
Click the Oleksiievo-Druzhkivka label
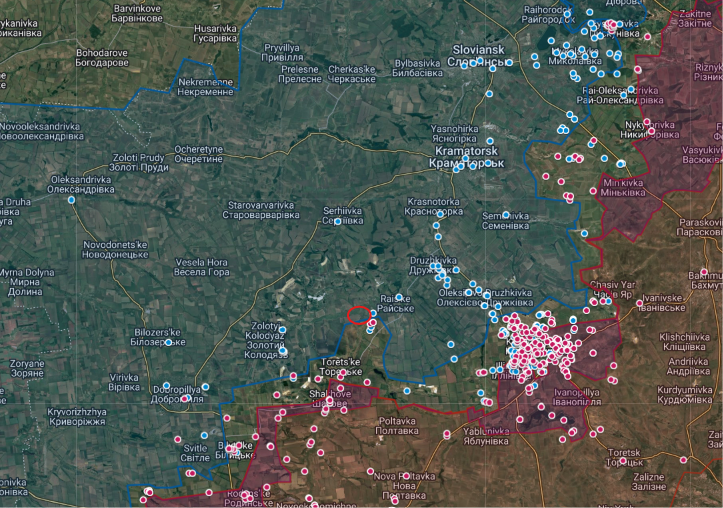click(x=485, y=297)
